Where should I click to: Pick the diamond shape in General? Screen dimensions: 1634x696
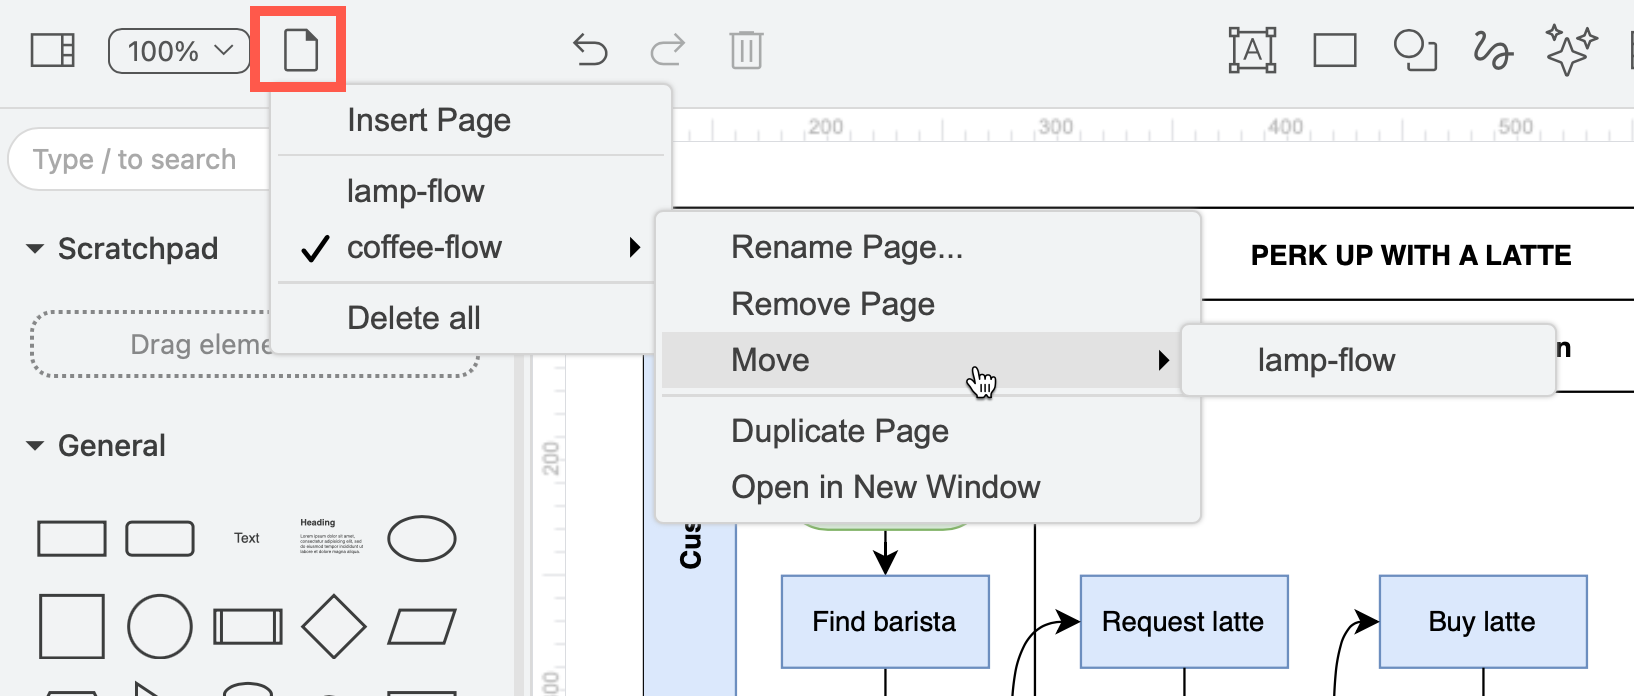point(334,626)
